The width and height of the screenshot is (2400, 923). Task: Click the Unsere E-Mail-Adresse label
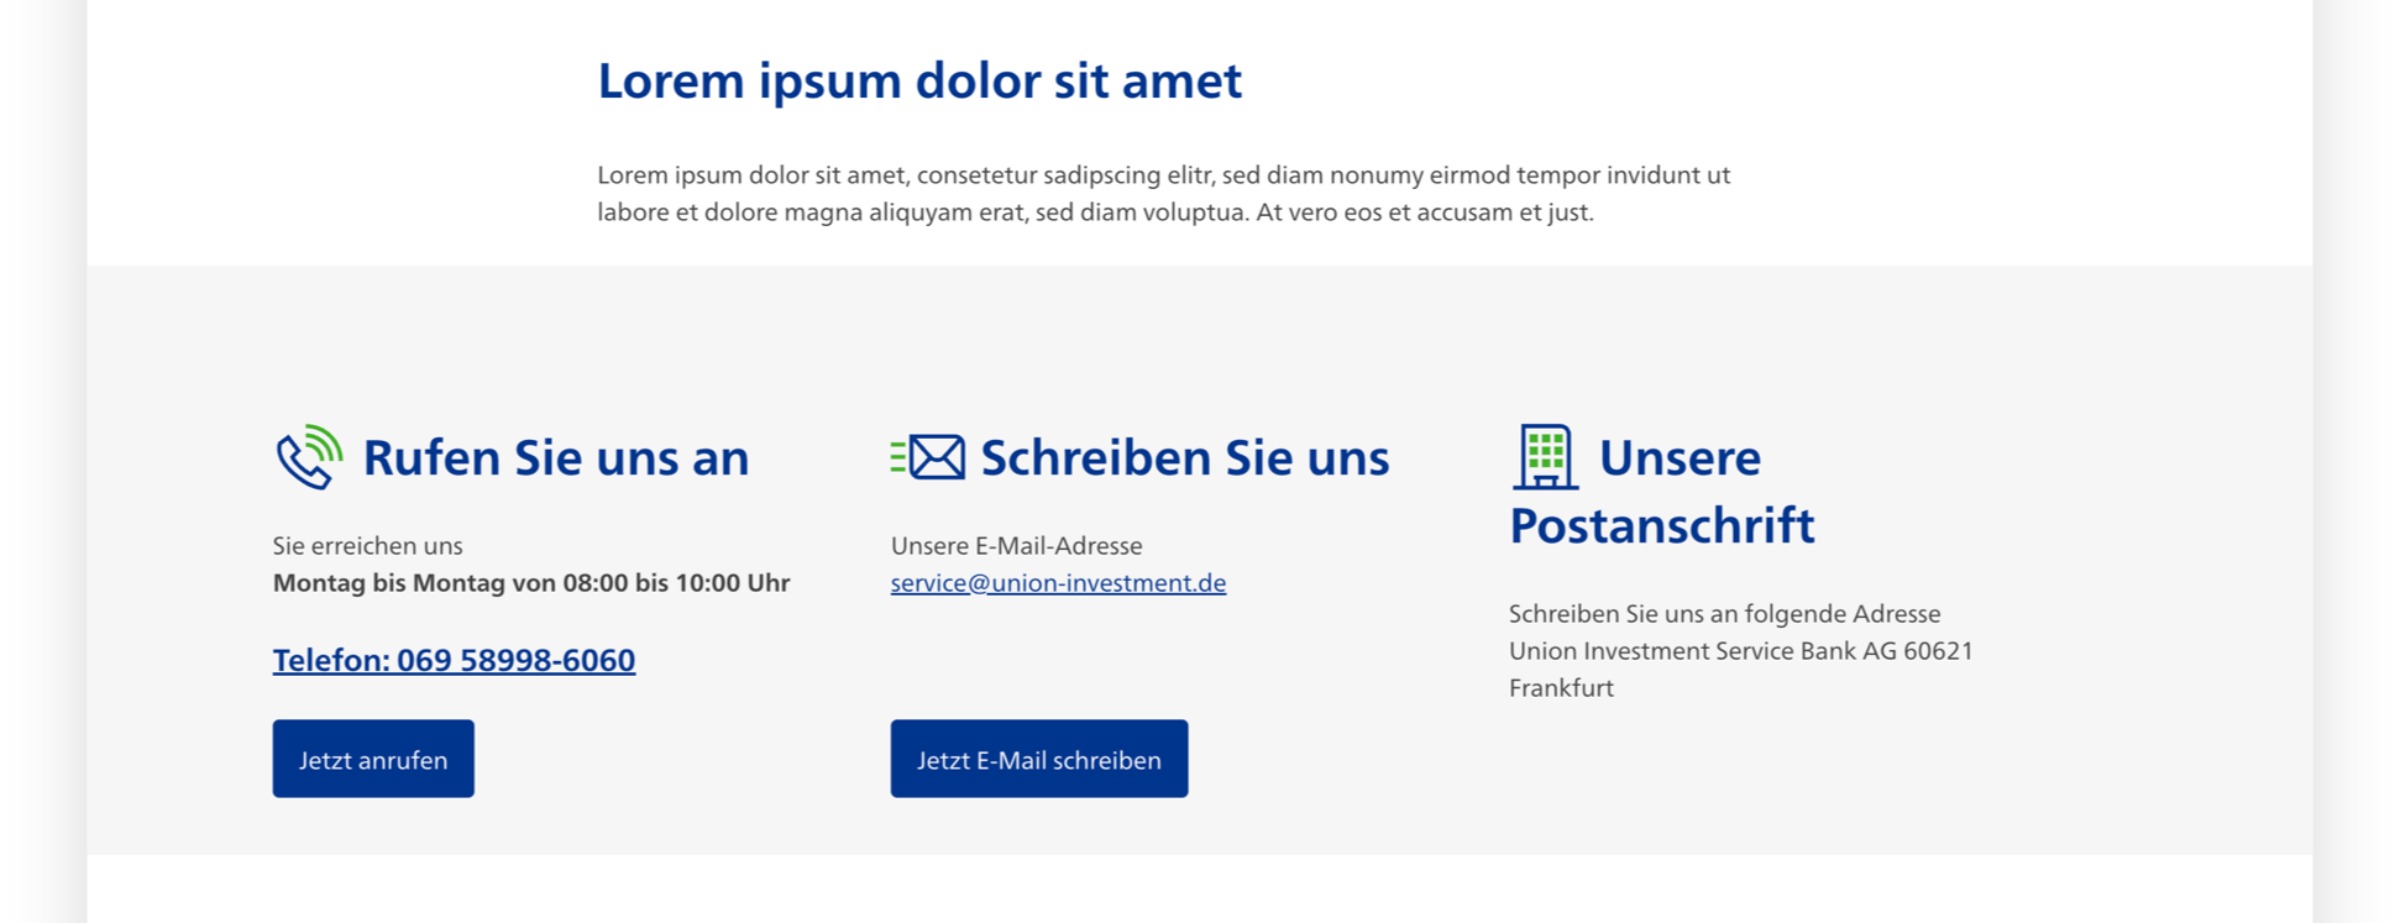tap(1017, 546)
